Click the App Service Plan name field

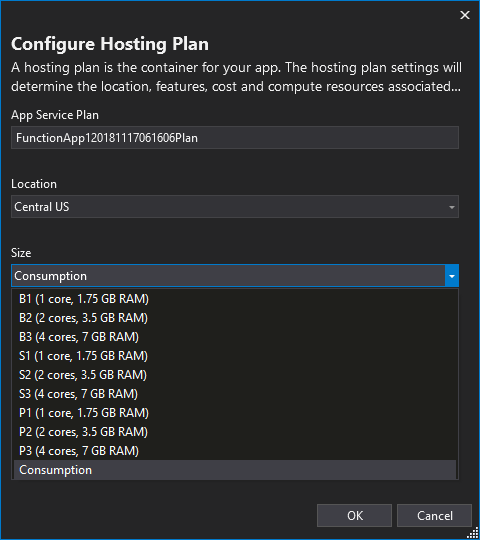point(235,138)
